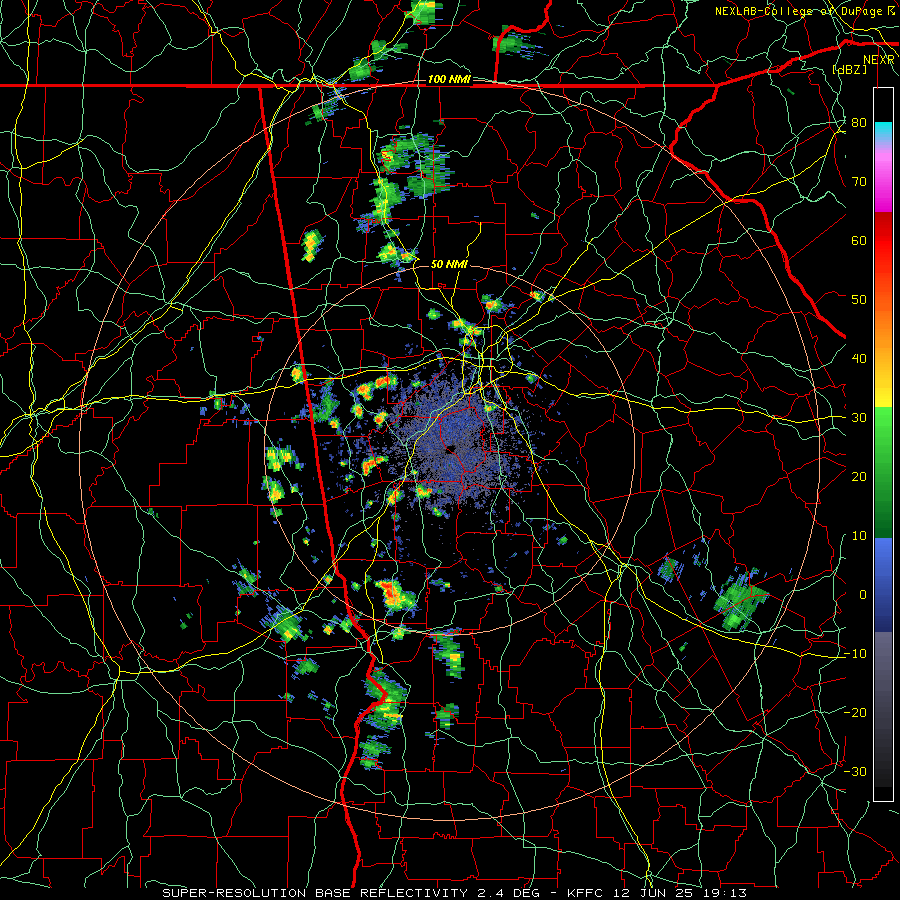The image size is (900, 900).
Task: Click the 0 value on the dBZ scale
Action: tap(863, 595)
